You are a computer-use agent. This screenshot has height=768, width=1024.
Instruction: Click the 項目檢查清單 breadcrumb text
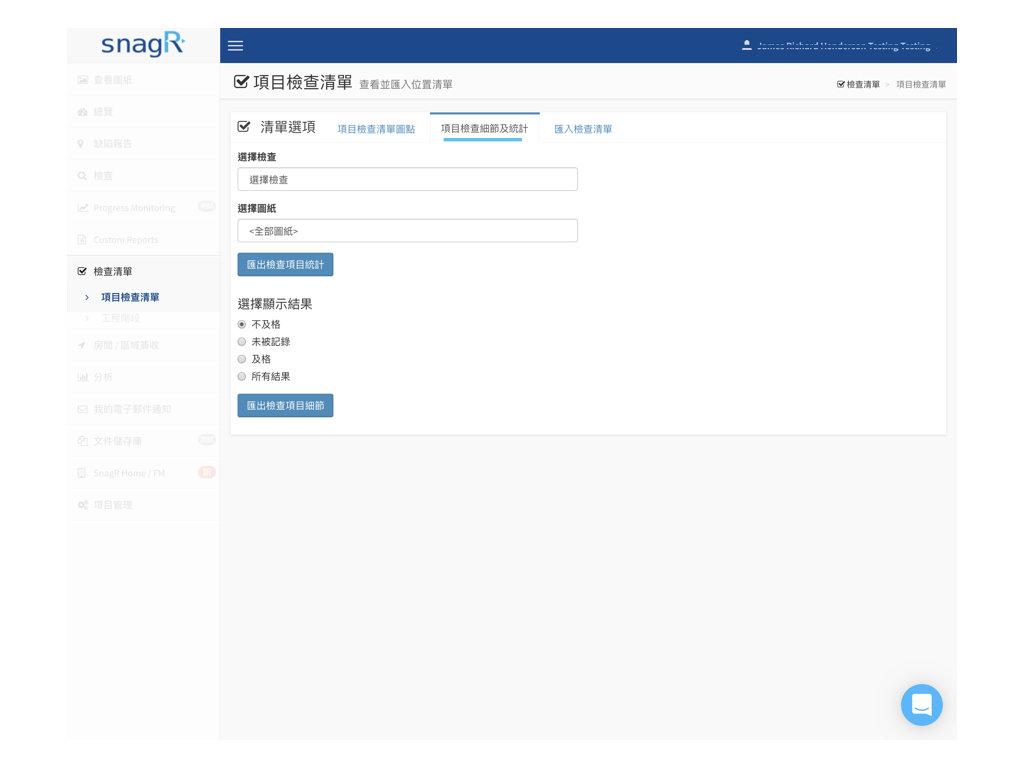(x=921, y=84)
